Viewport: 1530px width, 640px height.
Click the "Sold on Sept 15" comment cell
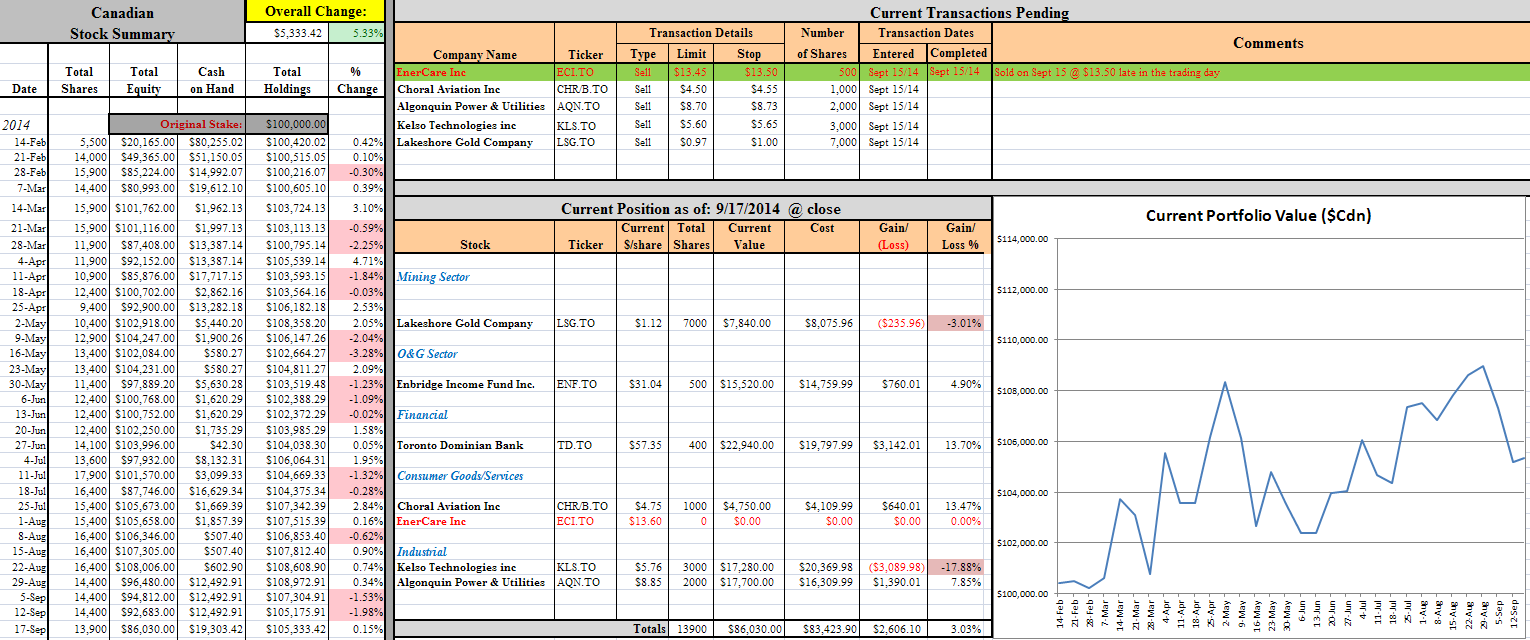coord(1261,72)
